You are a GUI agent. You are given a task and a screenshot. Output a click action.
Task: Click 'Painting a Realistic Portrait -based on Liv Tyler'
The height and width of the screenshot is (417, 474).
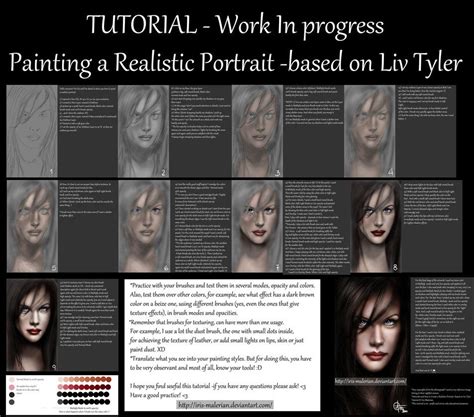click(236, 63)
